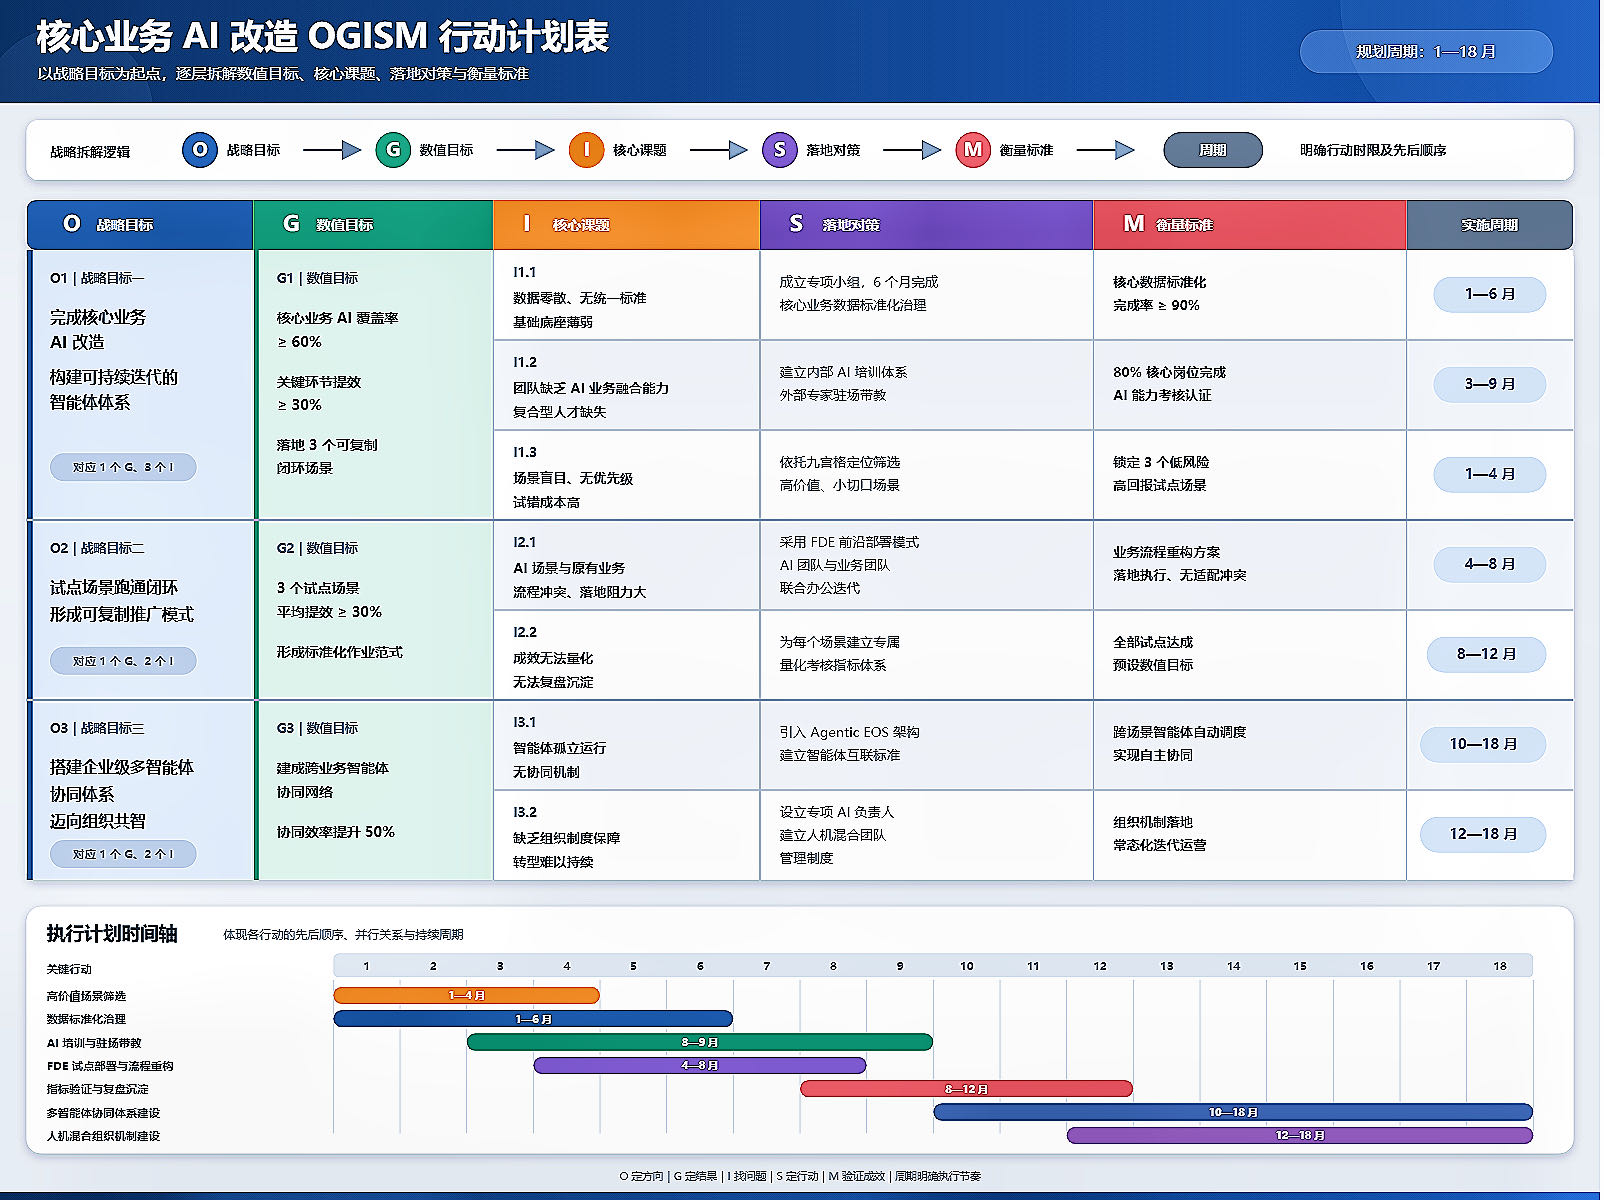Click the I1.2 团队缺乏 AI 业务融合能力 cell
Viewport: 1604px width, 1200px height.
(627, 386)
